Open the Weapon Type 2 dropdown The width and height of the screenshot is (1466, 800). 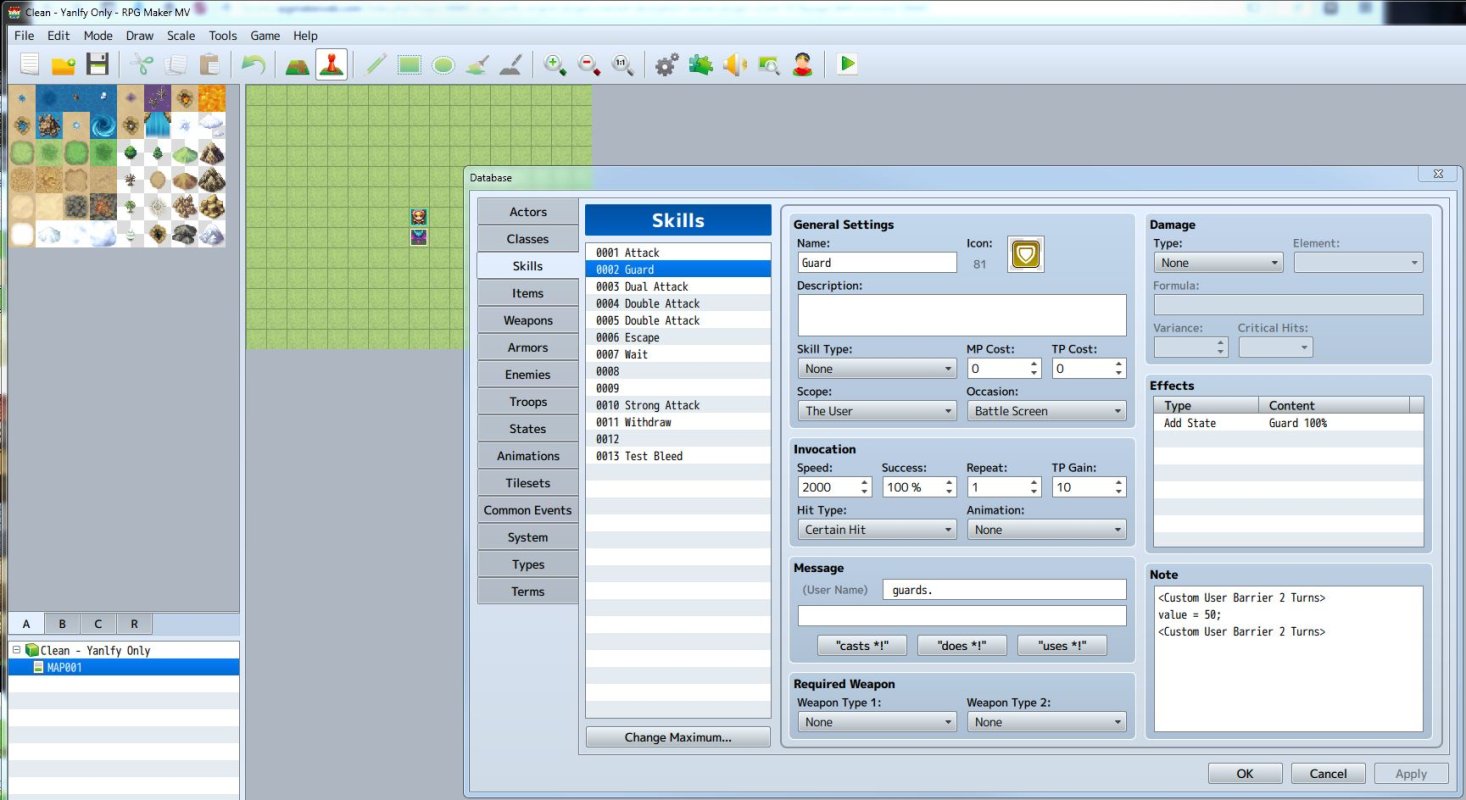(x=1046, y=722)
